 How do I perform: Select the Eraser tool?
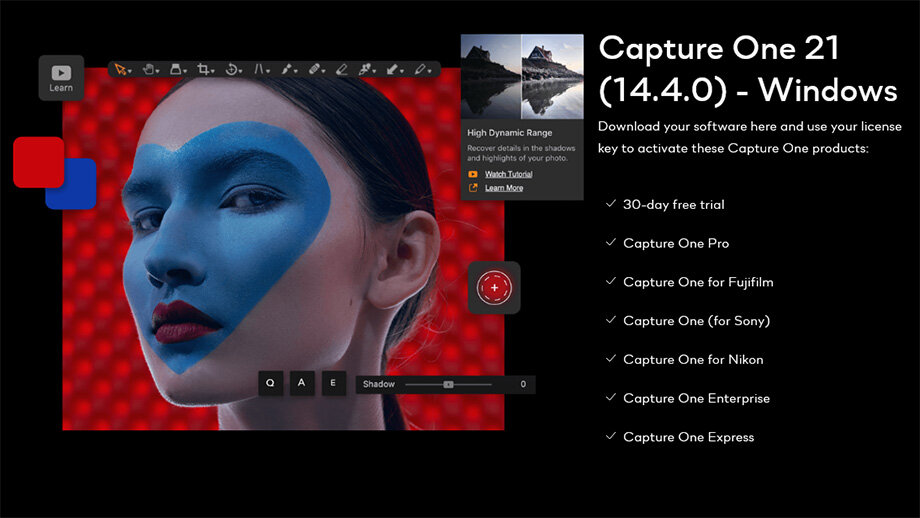click(x=342, y=70)
